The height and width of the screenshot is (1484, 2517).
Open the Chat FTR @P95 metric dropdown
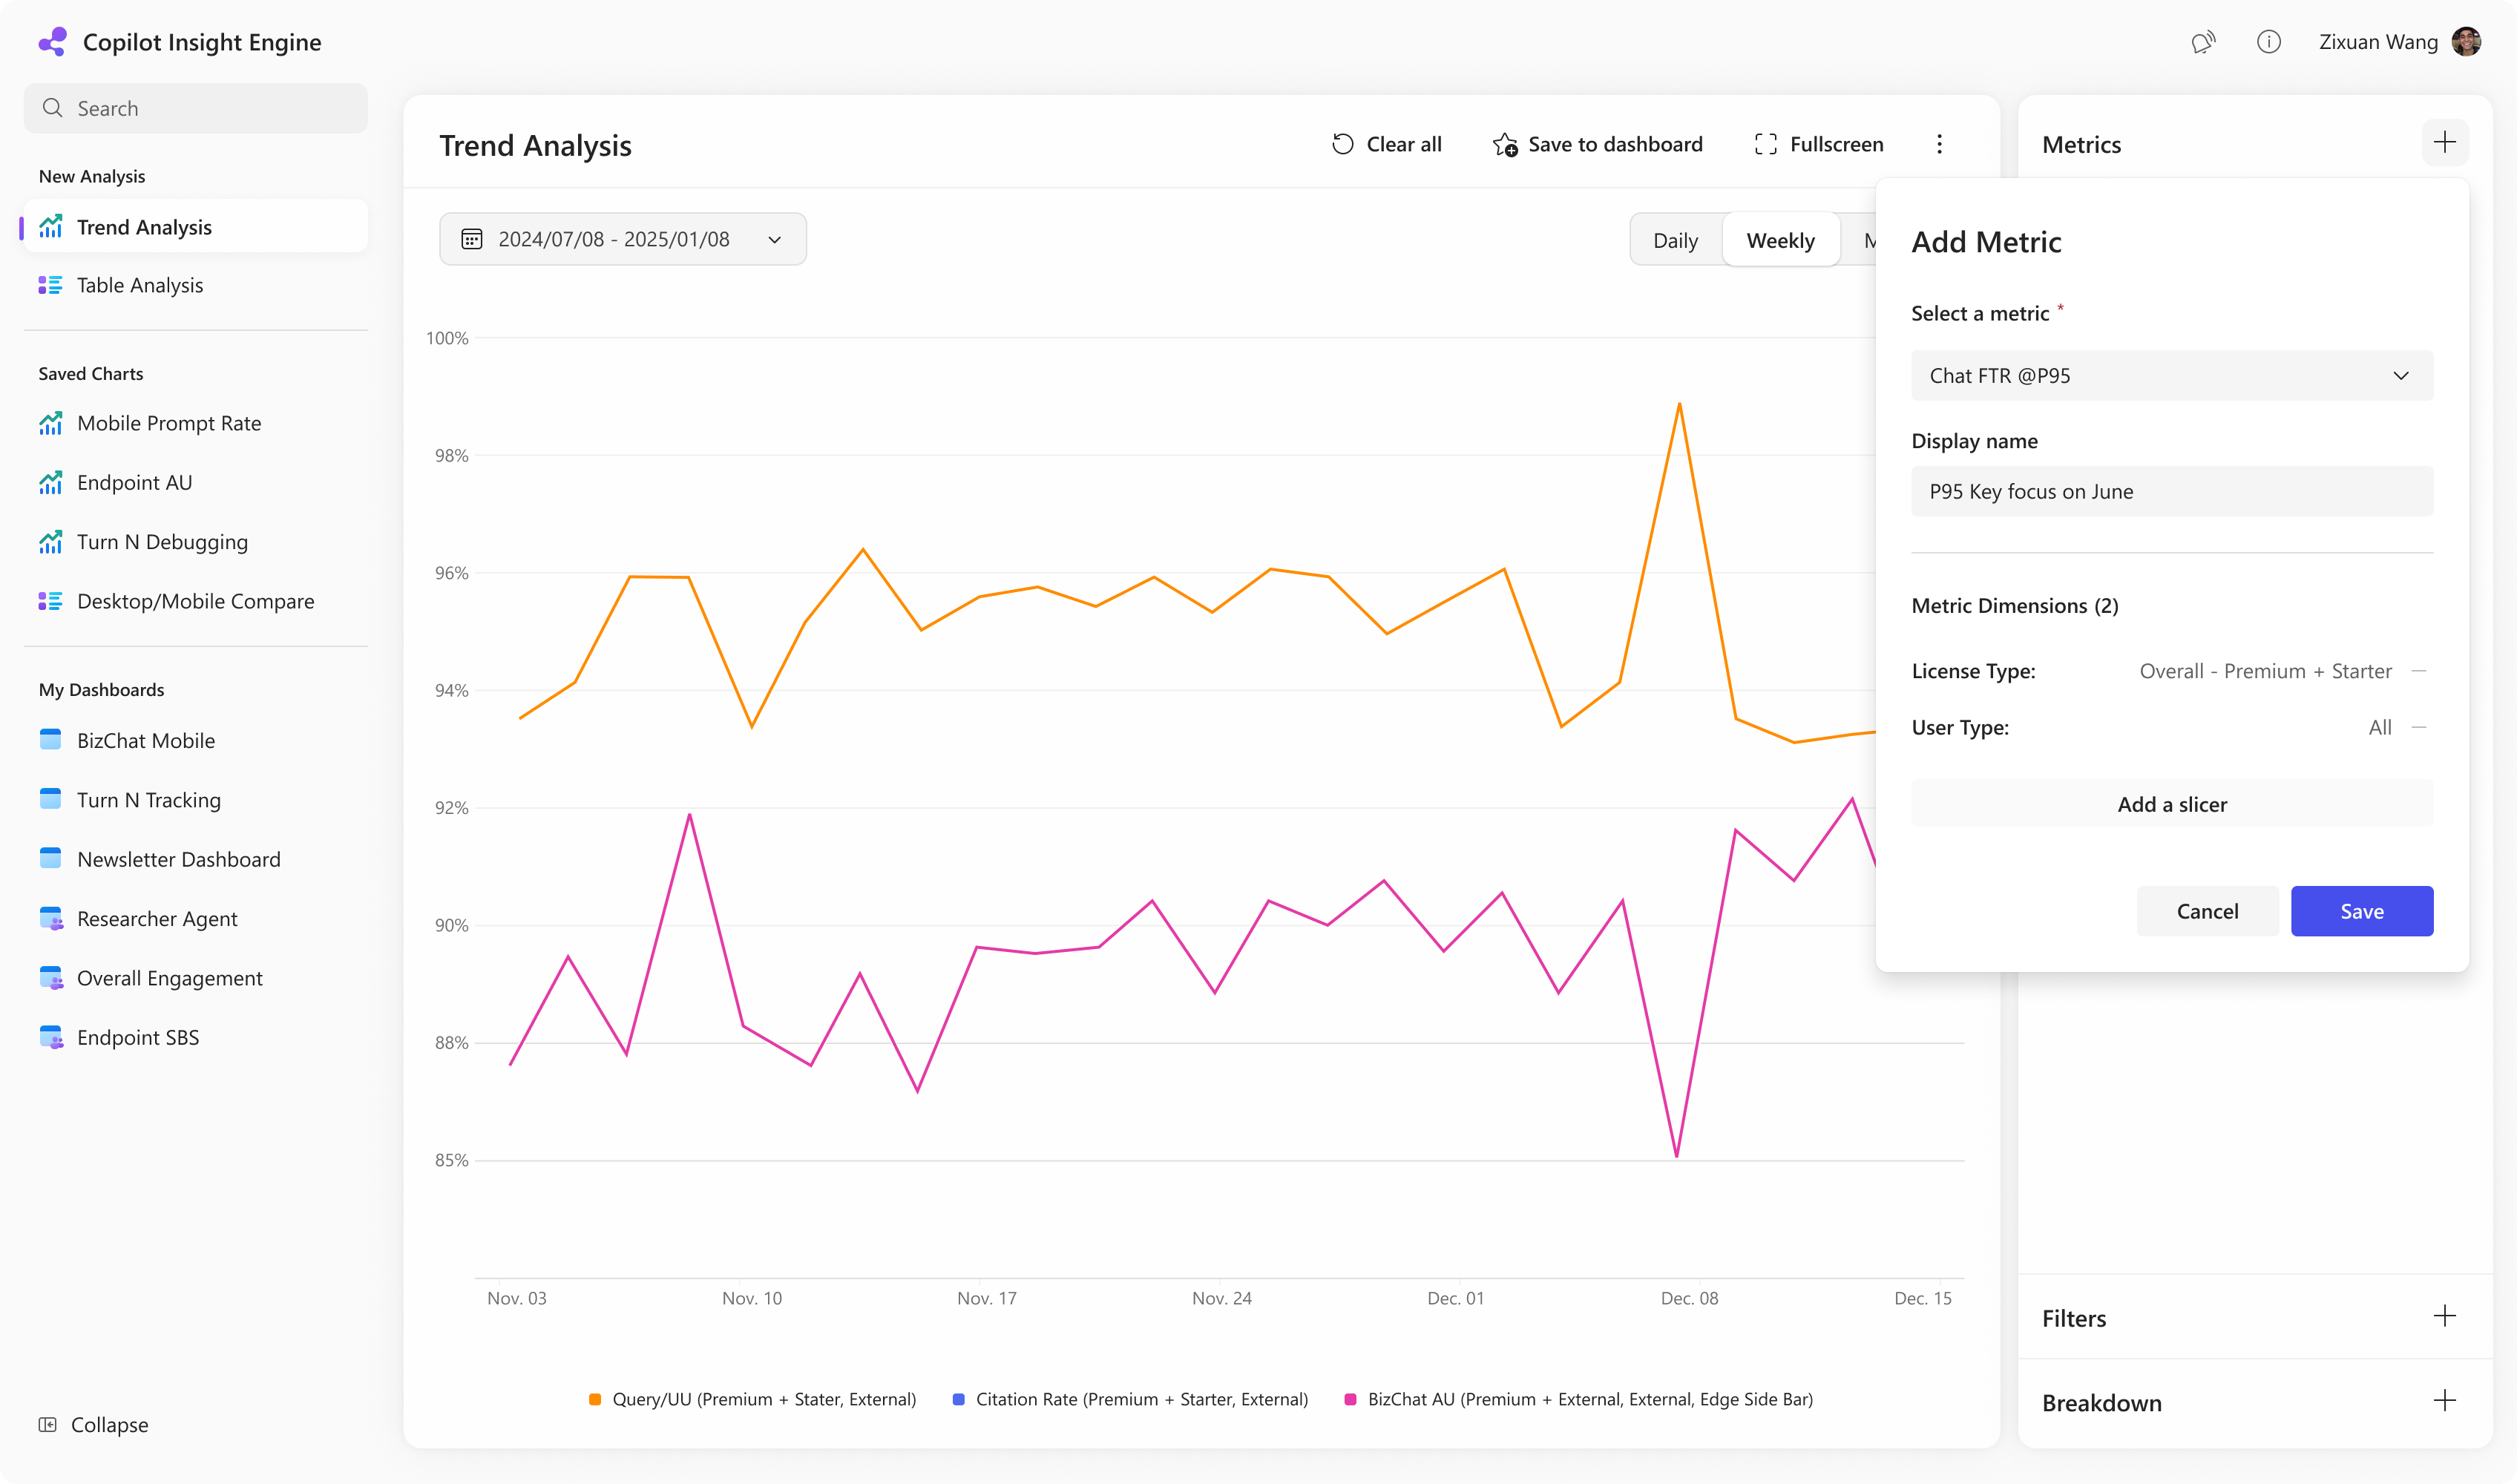[2171, 376]
